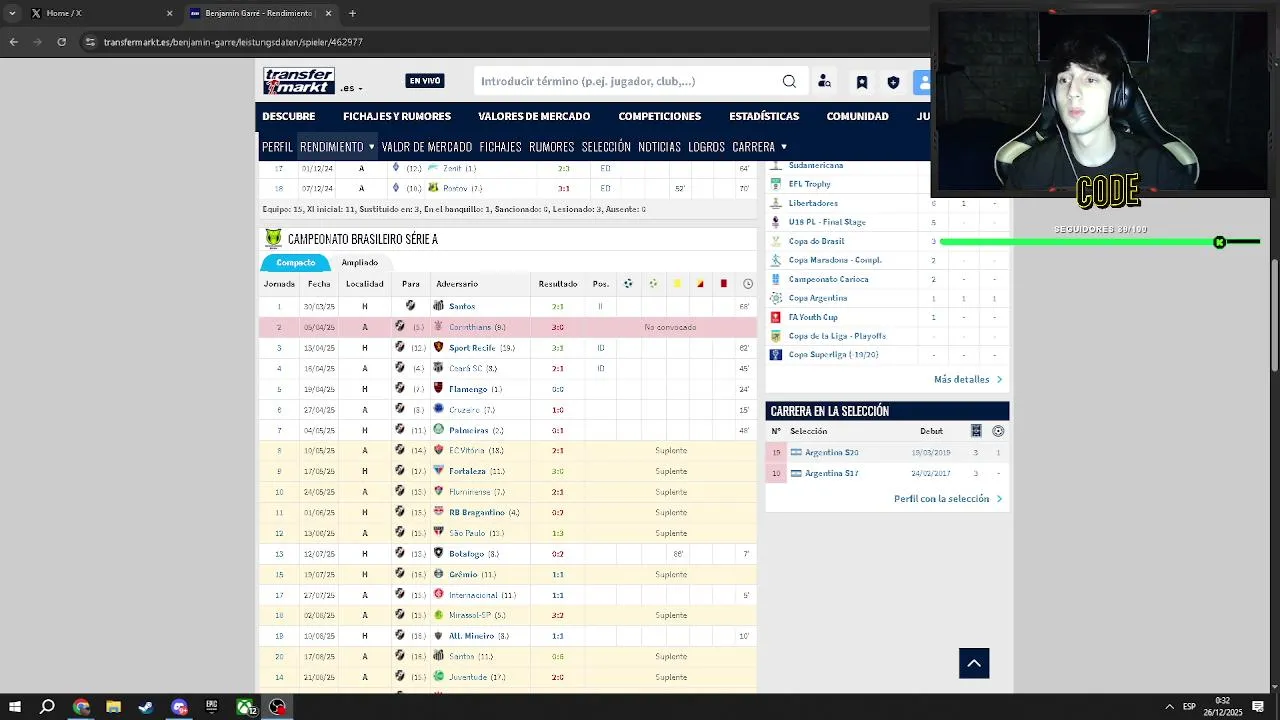Viewport: 1280px width, 720px height.
Task: Open the Comunidad menu
Action: coord(857,116)
